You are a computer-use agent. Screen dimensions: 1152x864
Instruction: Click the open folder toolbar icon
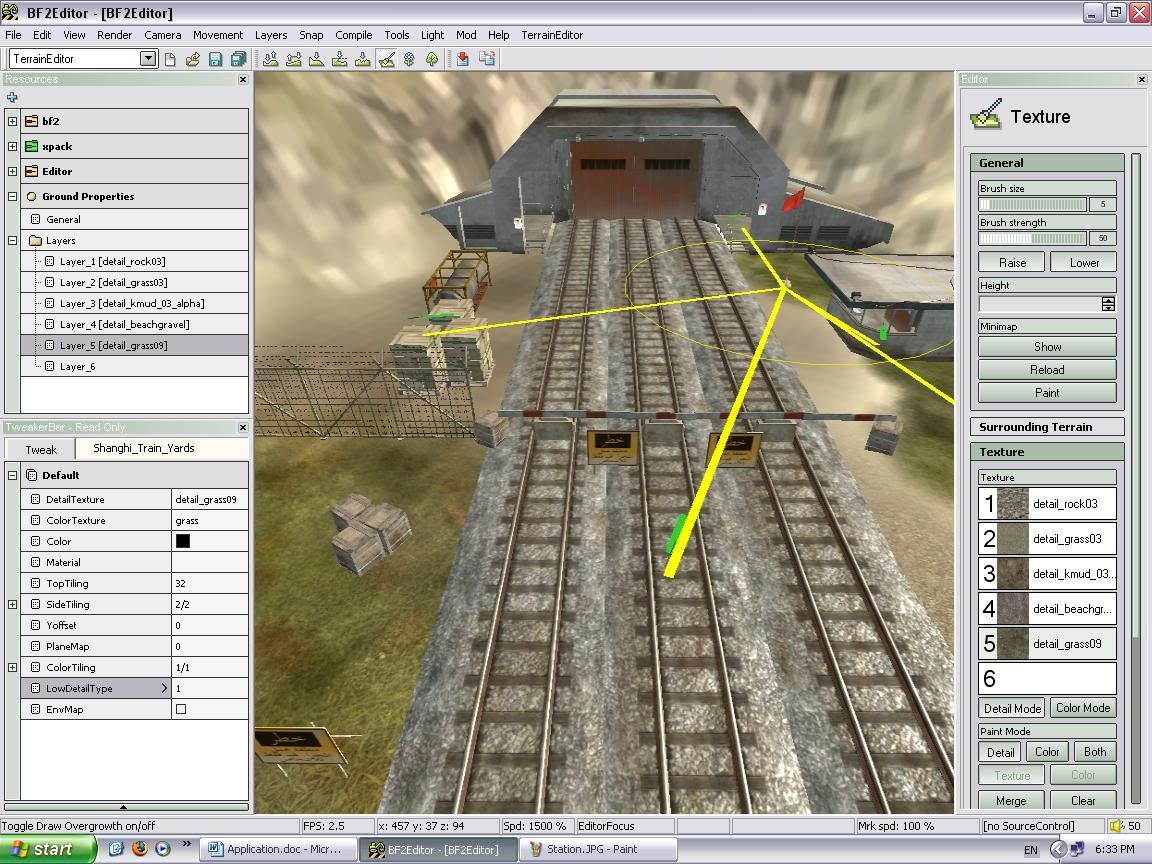click(192, 59)
